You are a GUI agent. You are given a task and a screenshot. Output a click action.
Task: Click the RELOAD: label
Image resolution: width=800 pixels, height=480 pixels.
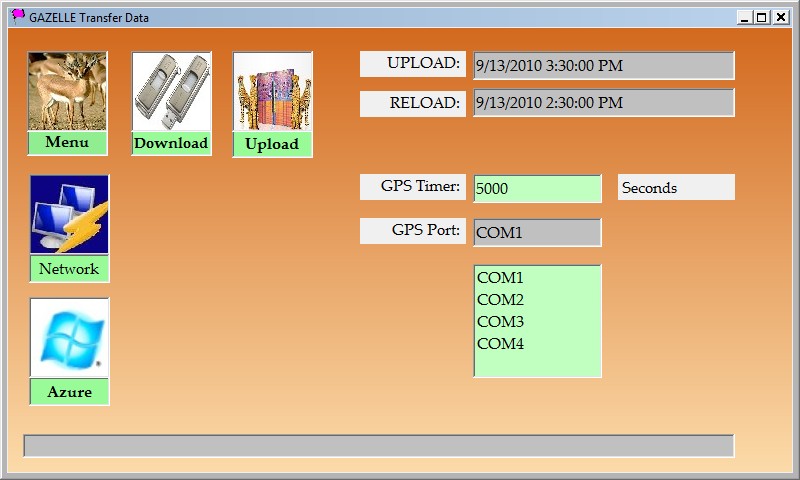click(x=413, y=104)
